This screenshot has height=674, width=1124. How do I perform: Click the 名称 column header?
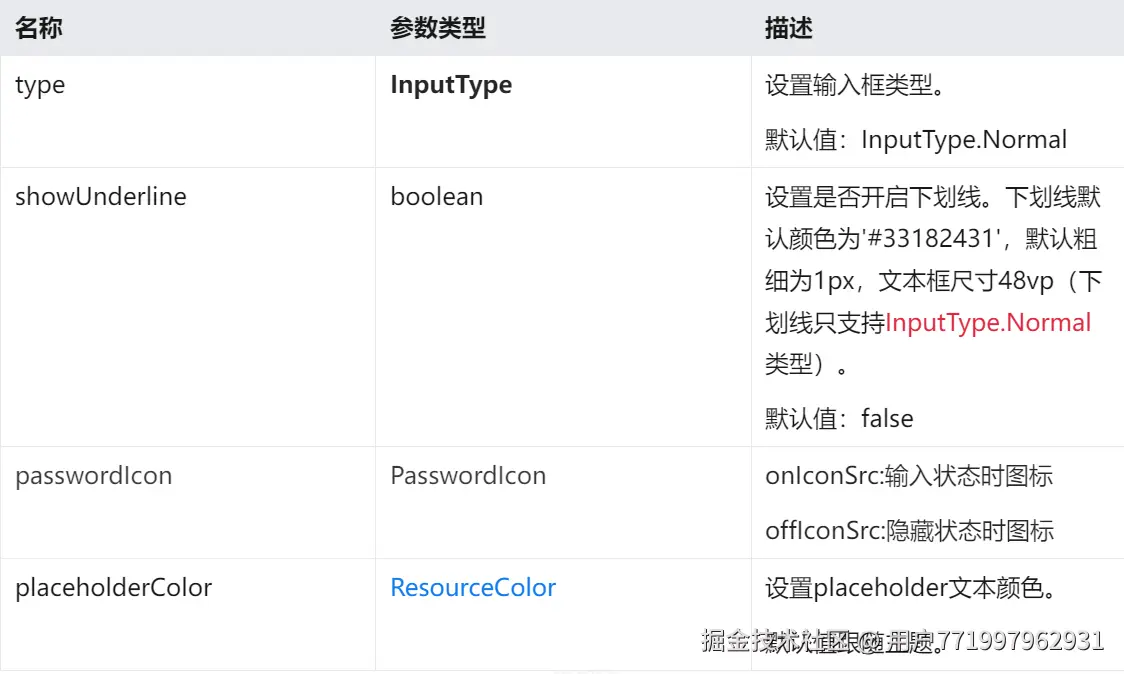pos(38,28)
